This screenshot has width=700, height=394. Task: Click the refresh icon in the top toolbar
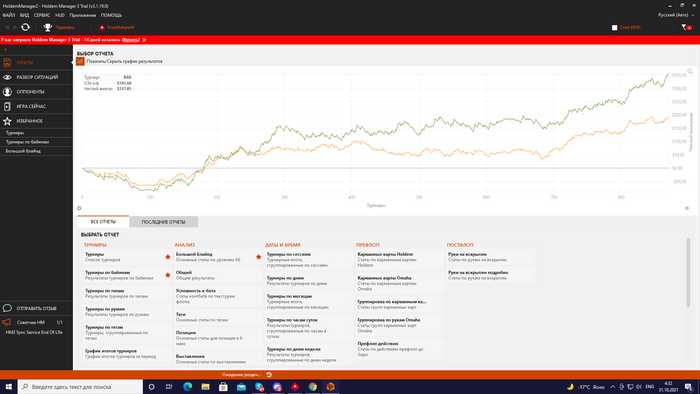click(x=25, y=27)
